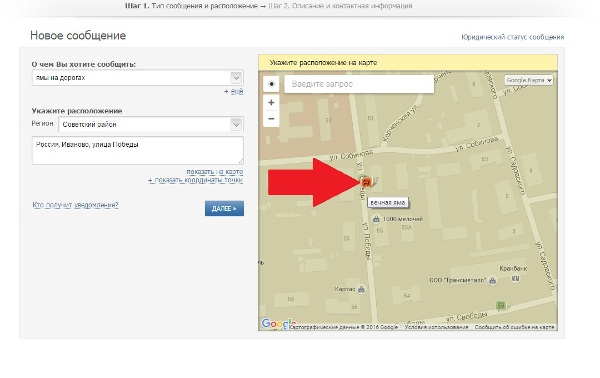The height and width of the screenshot is (378, 600).
Task: Click the Картис shop icon on map
Action: [361, 289]
